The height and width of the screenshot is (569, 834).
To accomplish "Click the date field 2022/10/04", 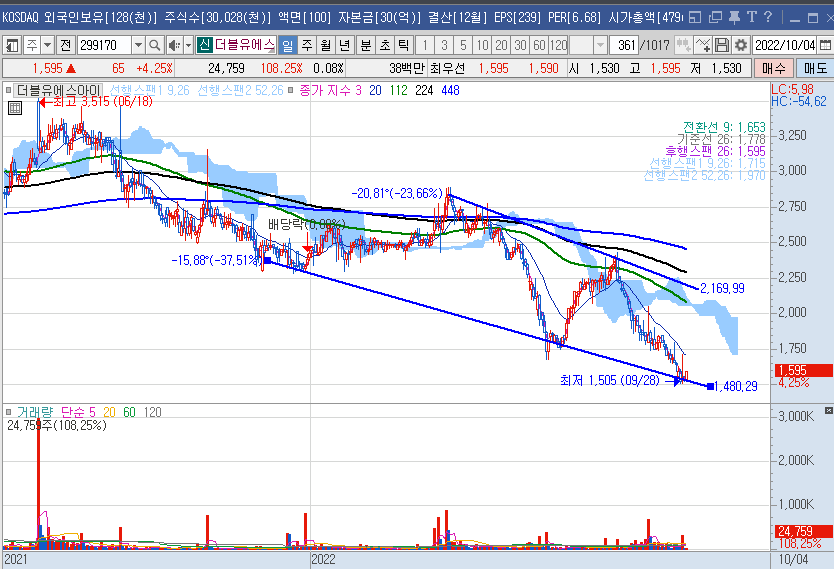I will [785, 45].
